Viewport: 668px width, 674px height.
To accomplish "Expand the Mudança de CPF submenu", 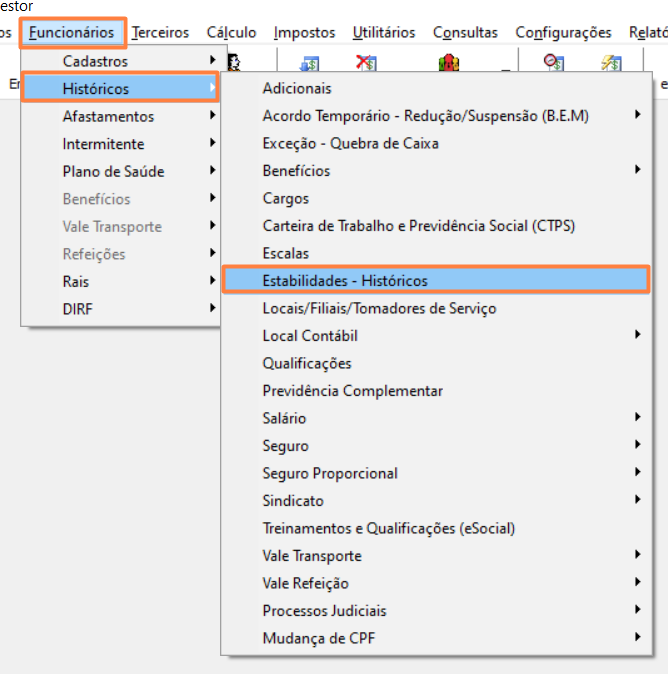I will pyautogui.click(x=637, y=638).
